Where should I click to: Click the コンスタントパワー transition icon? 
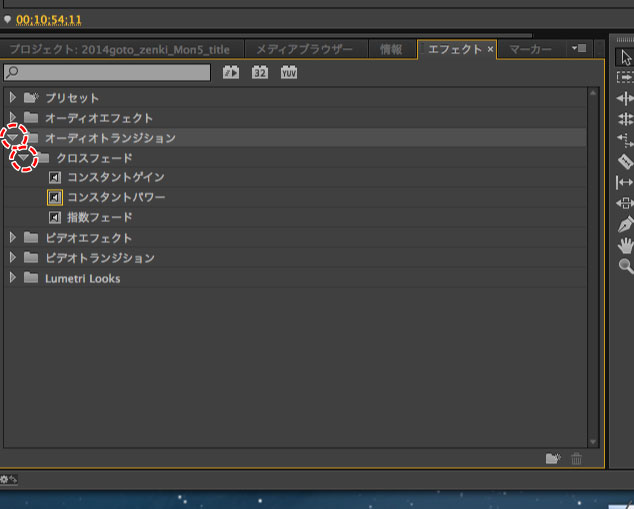55,197
